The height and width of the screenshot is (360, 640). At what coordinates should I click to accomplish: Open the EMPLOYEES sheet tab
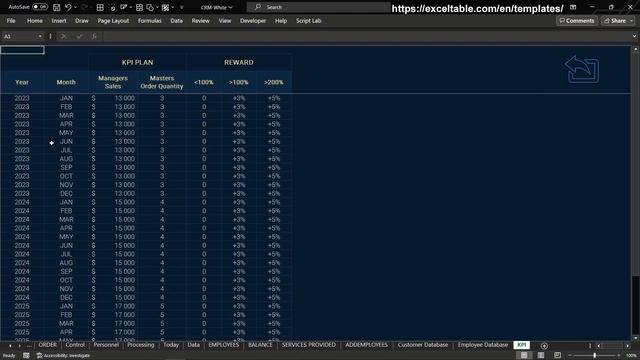point(224,345)
